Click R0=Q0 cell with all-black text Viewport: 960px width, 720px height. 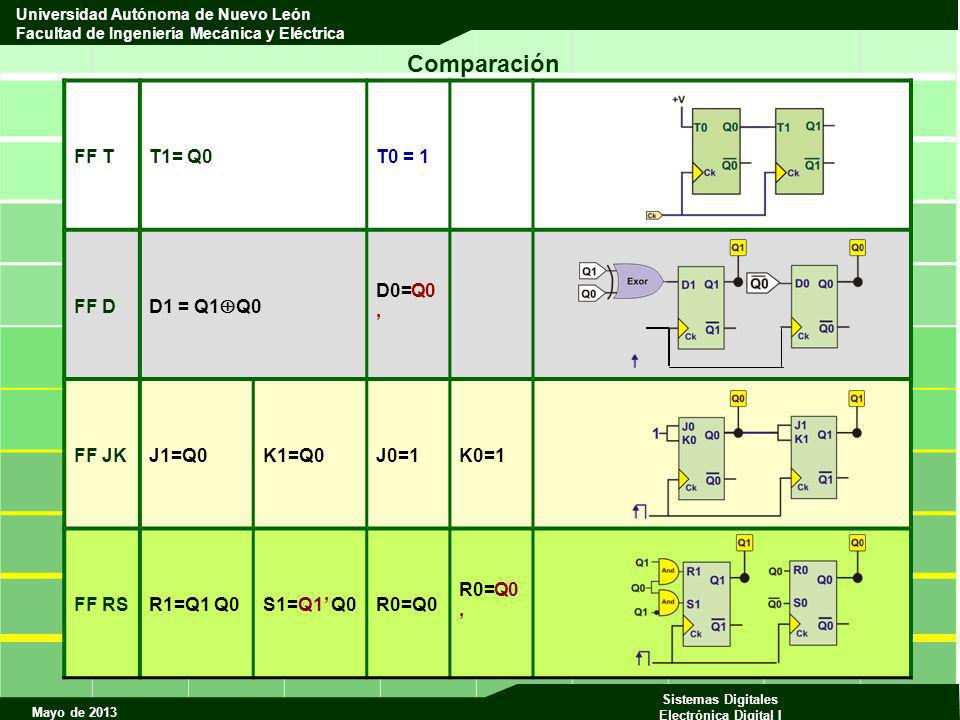click(407, 604)
